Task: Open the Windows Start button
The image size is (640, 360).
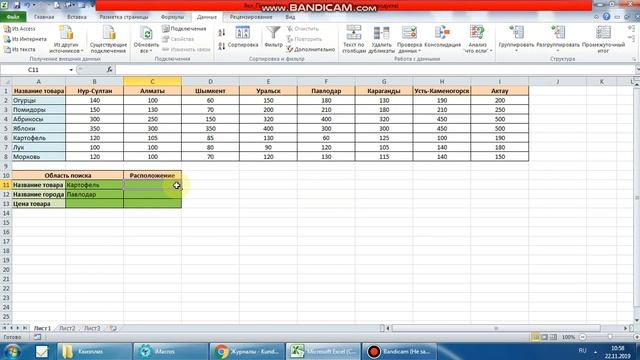Action: click(12, 351)
